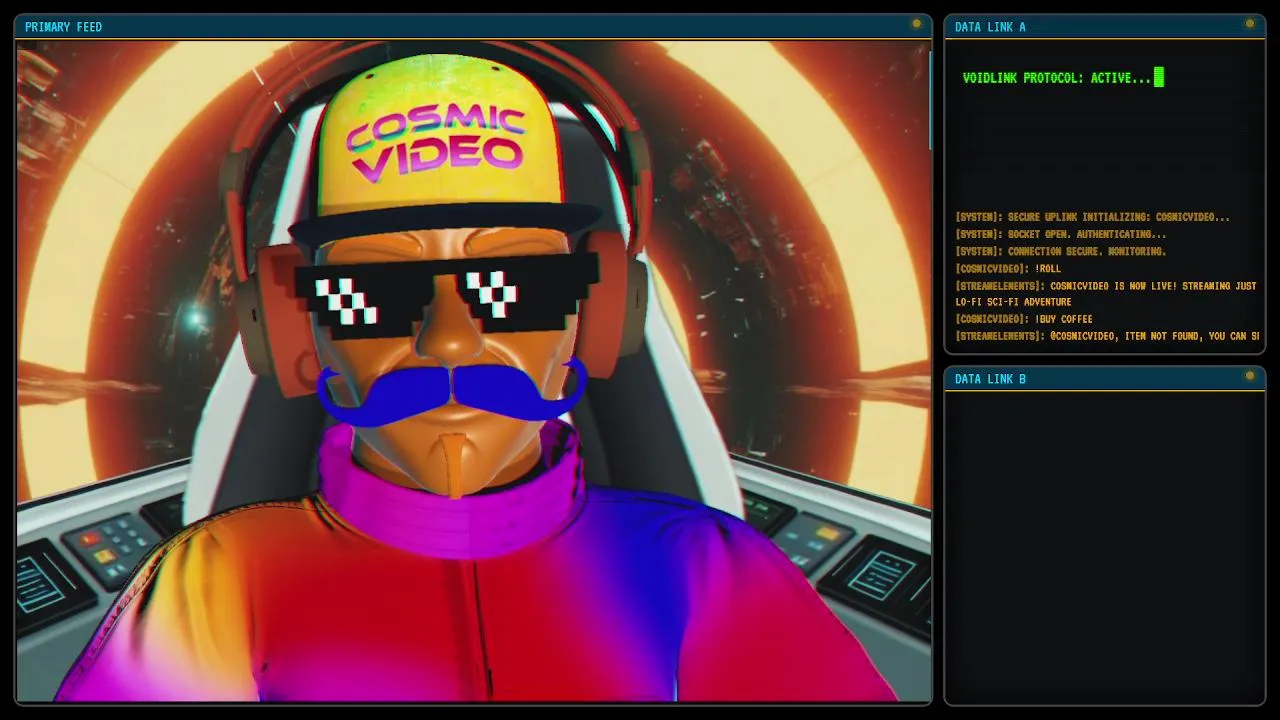Viewport: 1280px width, 720px height.
Task: Click the LO-FI SCI-FI ADVENTURE text line
Action: 1013,302
